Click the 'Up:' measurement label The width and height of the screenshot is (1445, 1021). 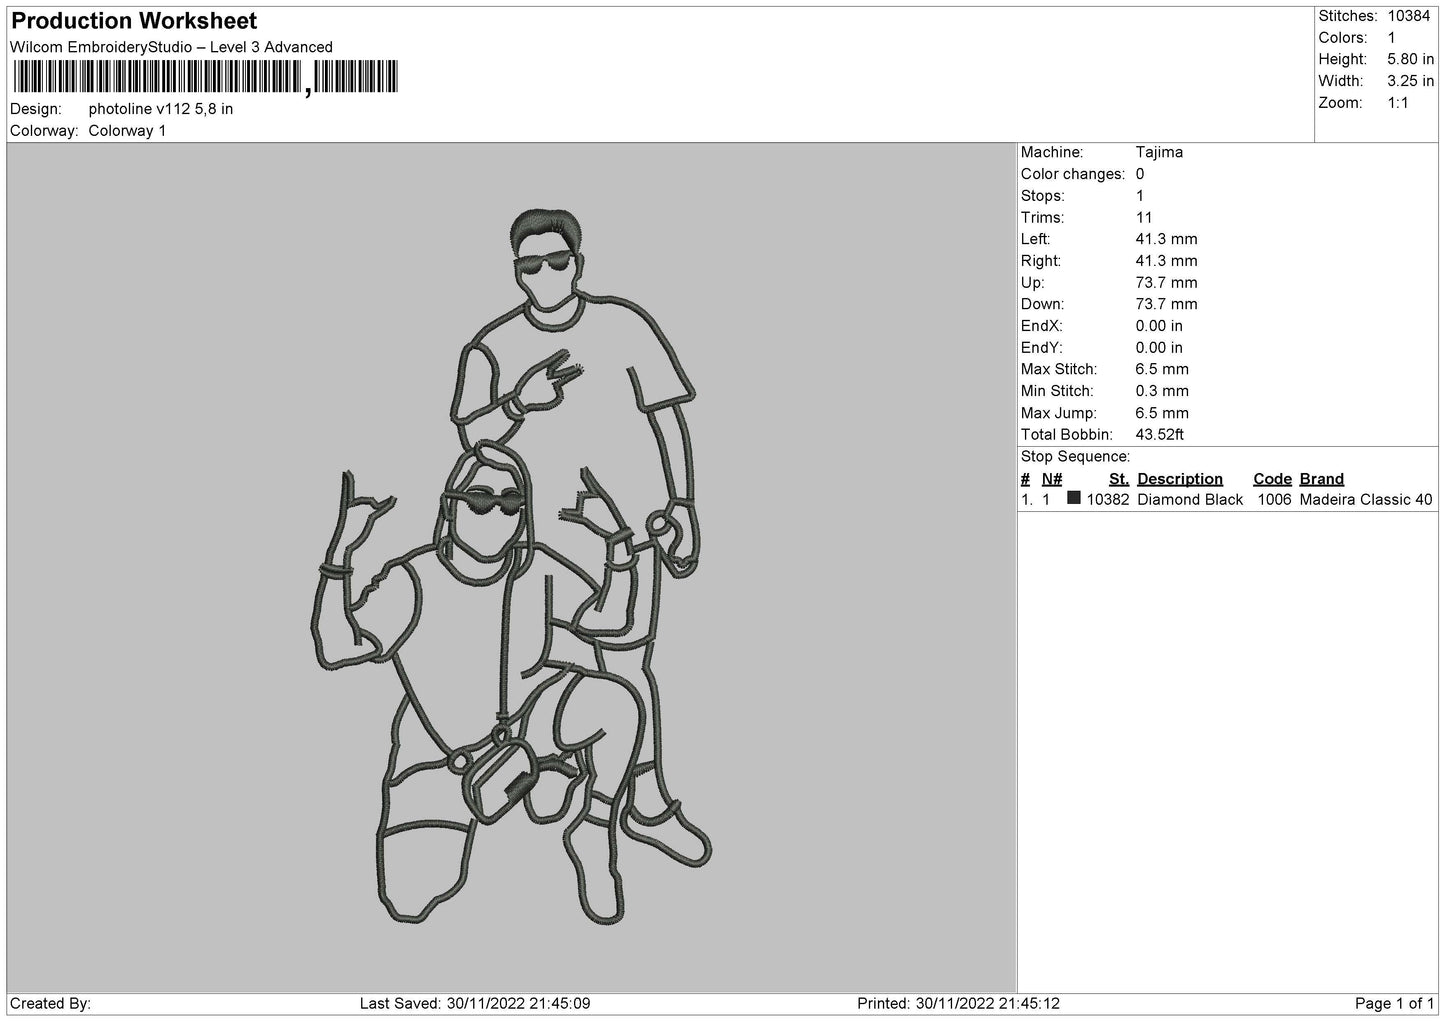point(1033,284)
